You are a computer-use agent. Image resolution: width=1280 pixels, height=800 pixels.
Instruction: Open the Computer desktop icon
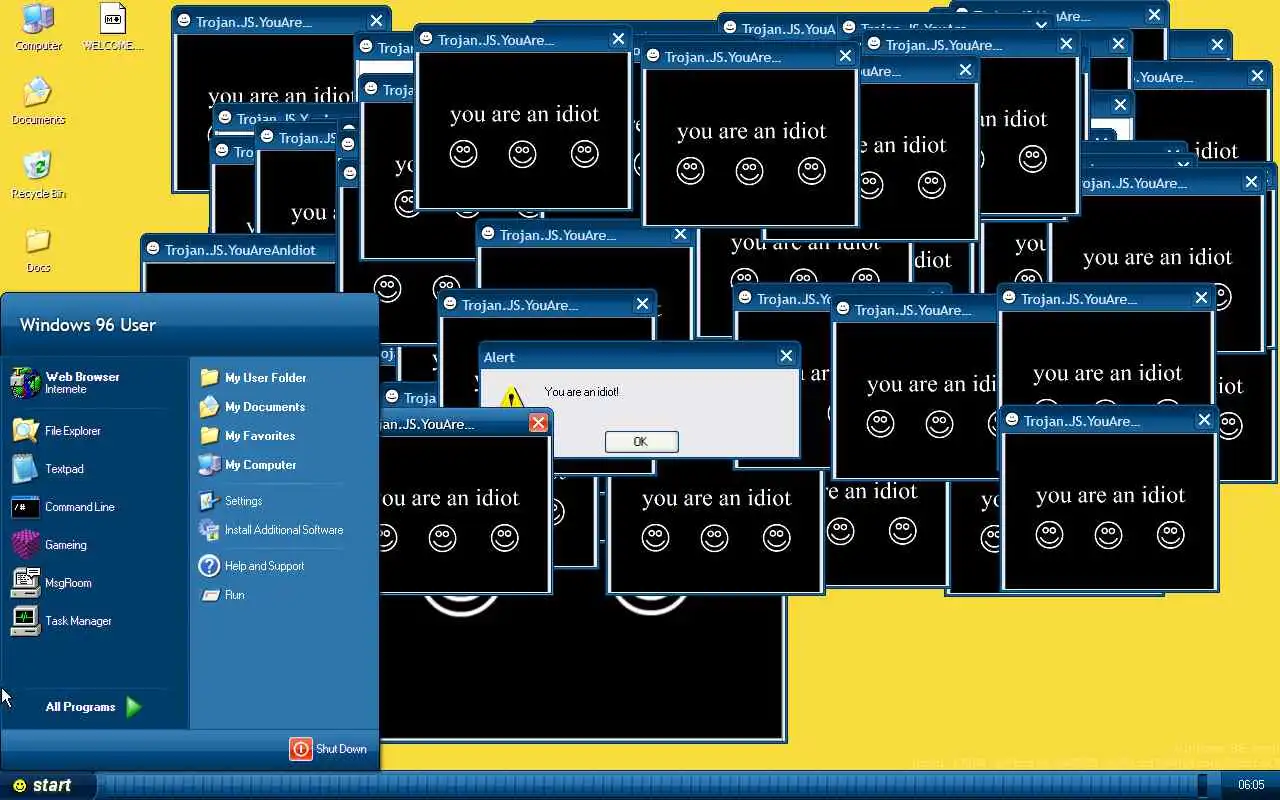(38, 27)
